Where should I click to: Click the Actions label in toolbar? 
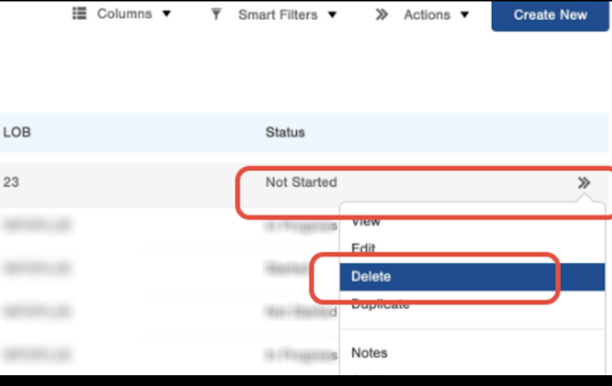[x=427, y=15]
